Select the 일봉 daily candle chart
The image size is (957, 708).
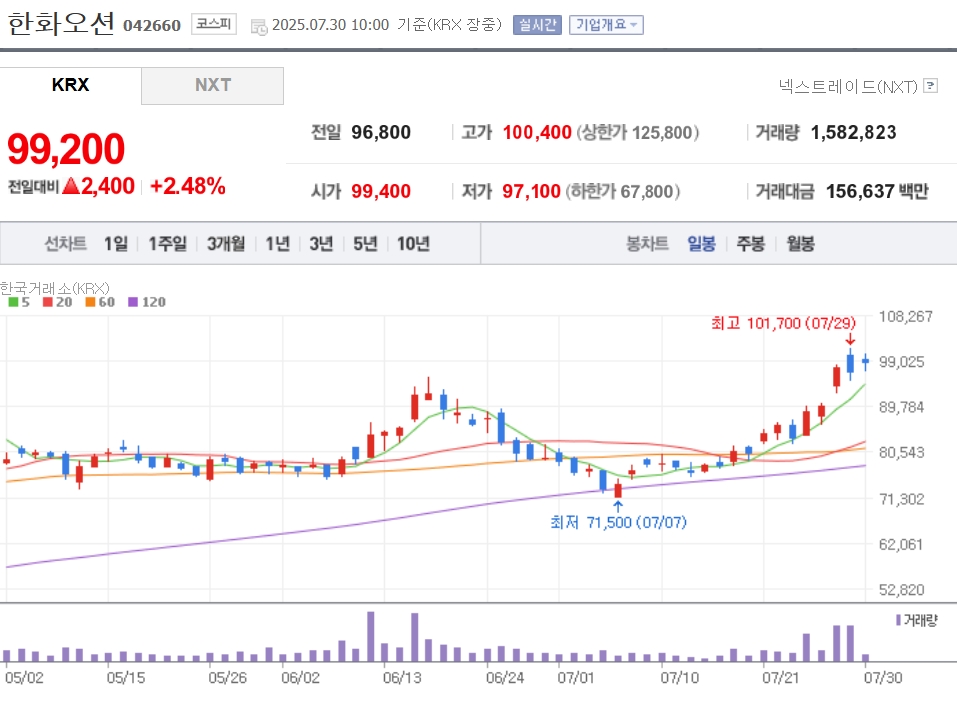pos(701,244)
